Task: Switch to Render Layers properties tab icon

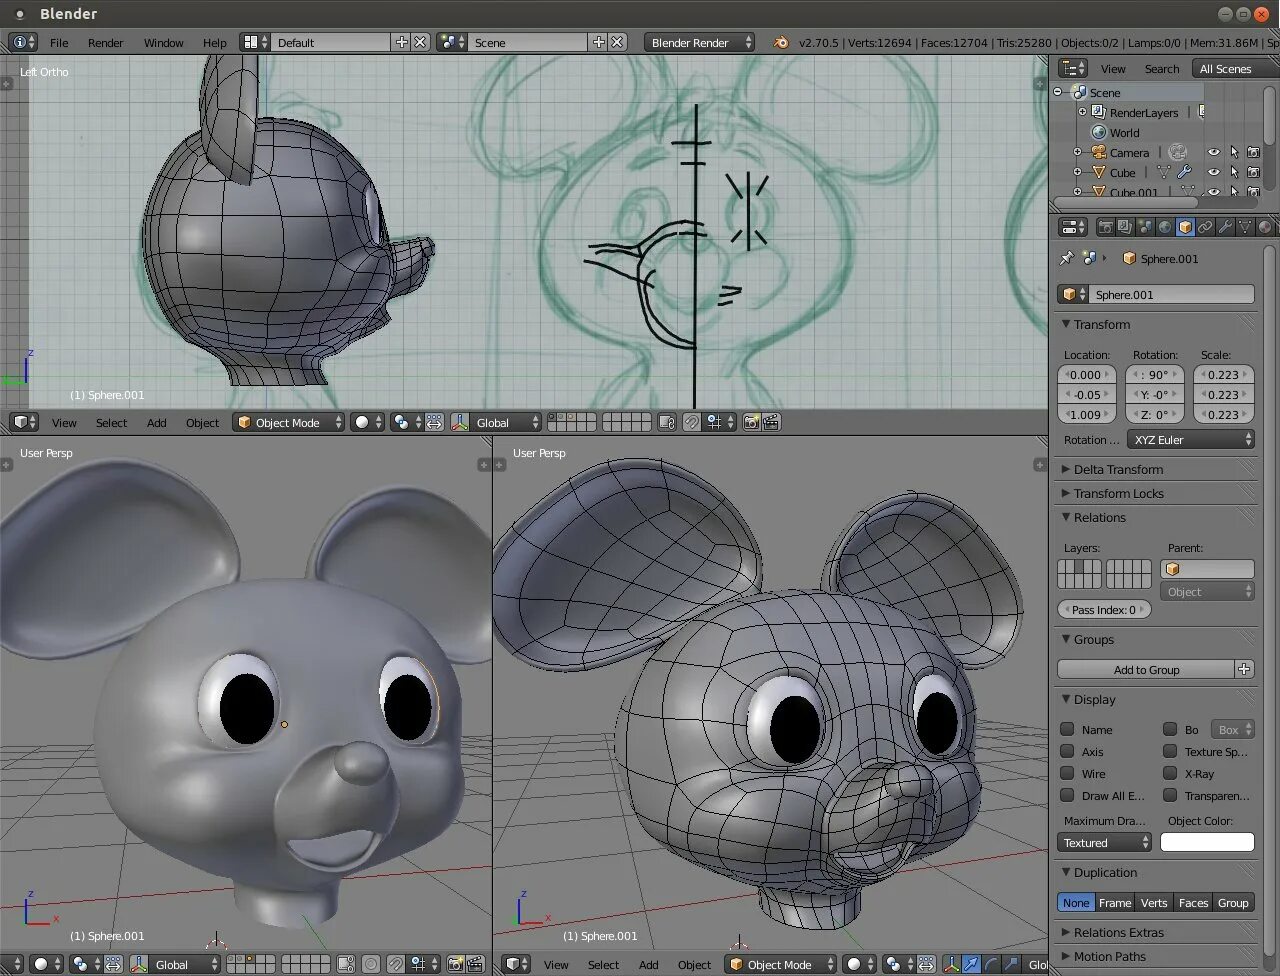Action: (x=1125, y=227)
